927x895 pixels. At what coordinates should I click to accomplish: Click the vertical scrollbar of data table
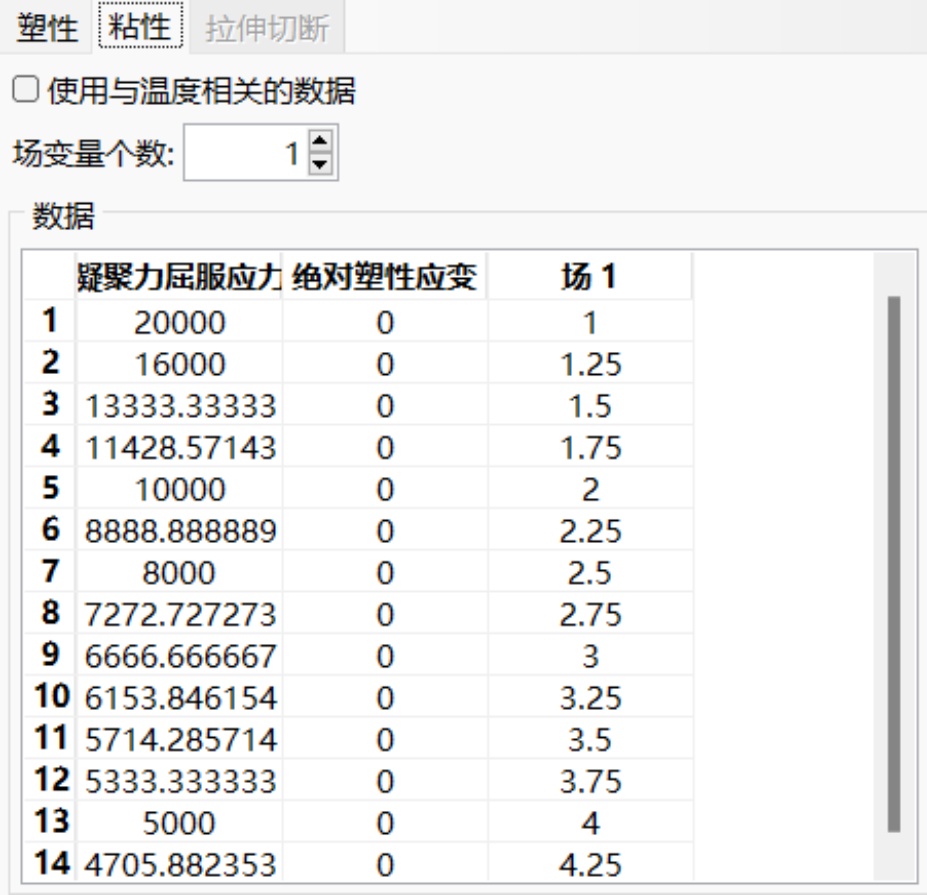click(894, 560)
